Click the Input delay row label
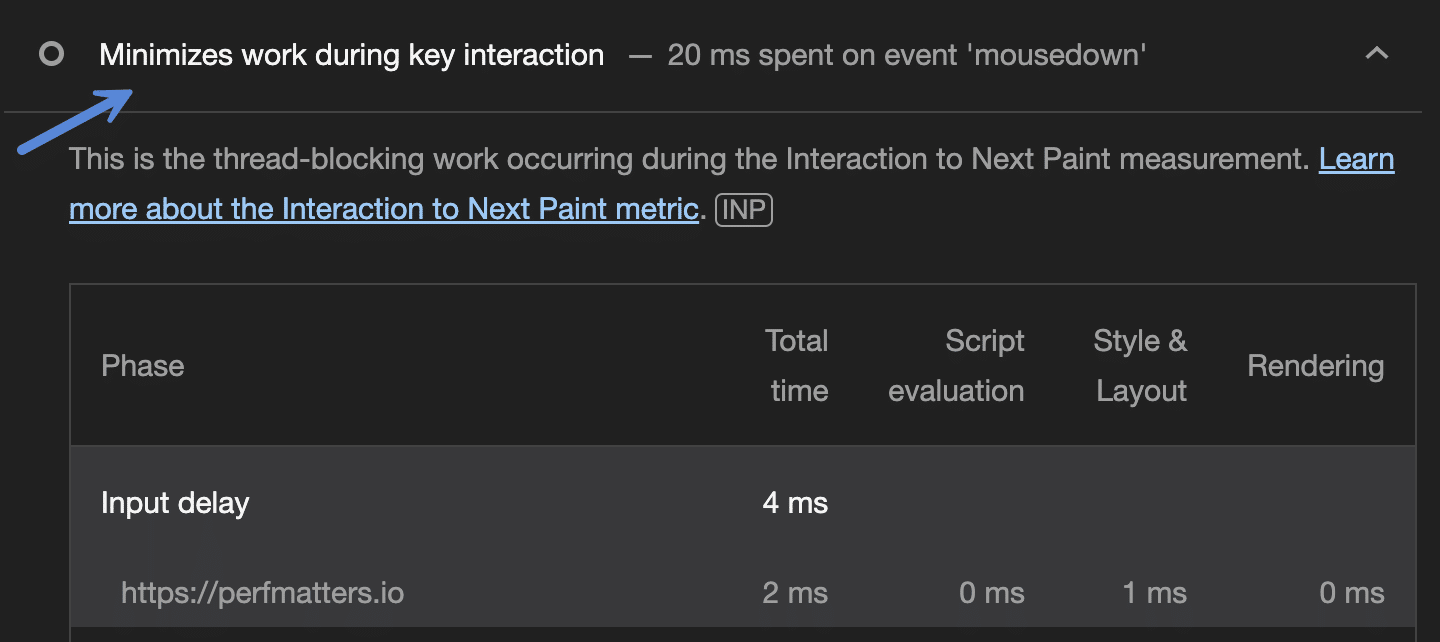This screenshot has height=642, width=1440. click(175, 502)
